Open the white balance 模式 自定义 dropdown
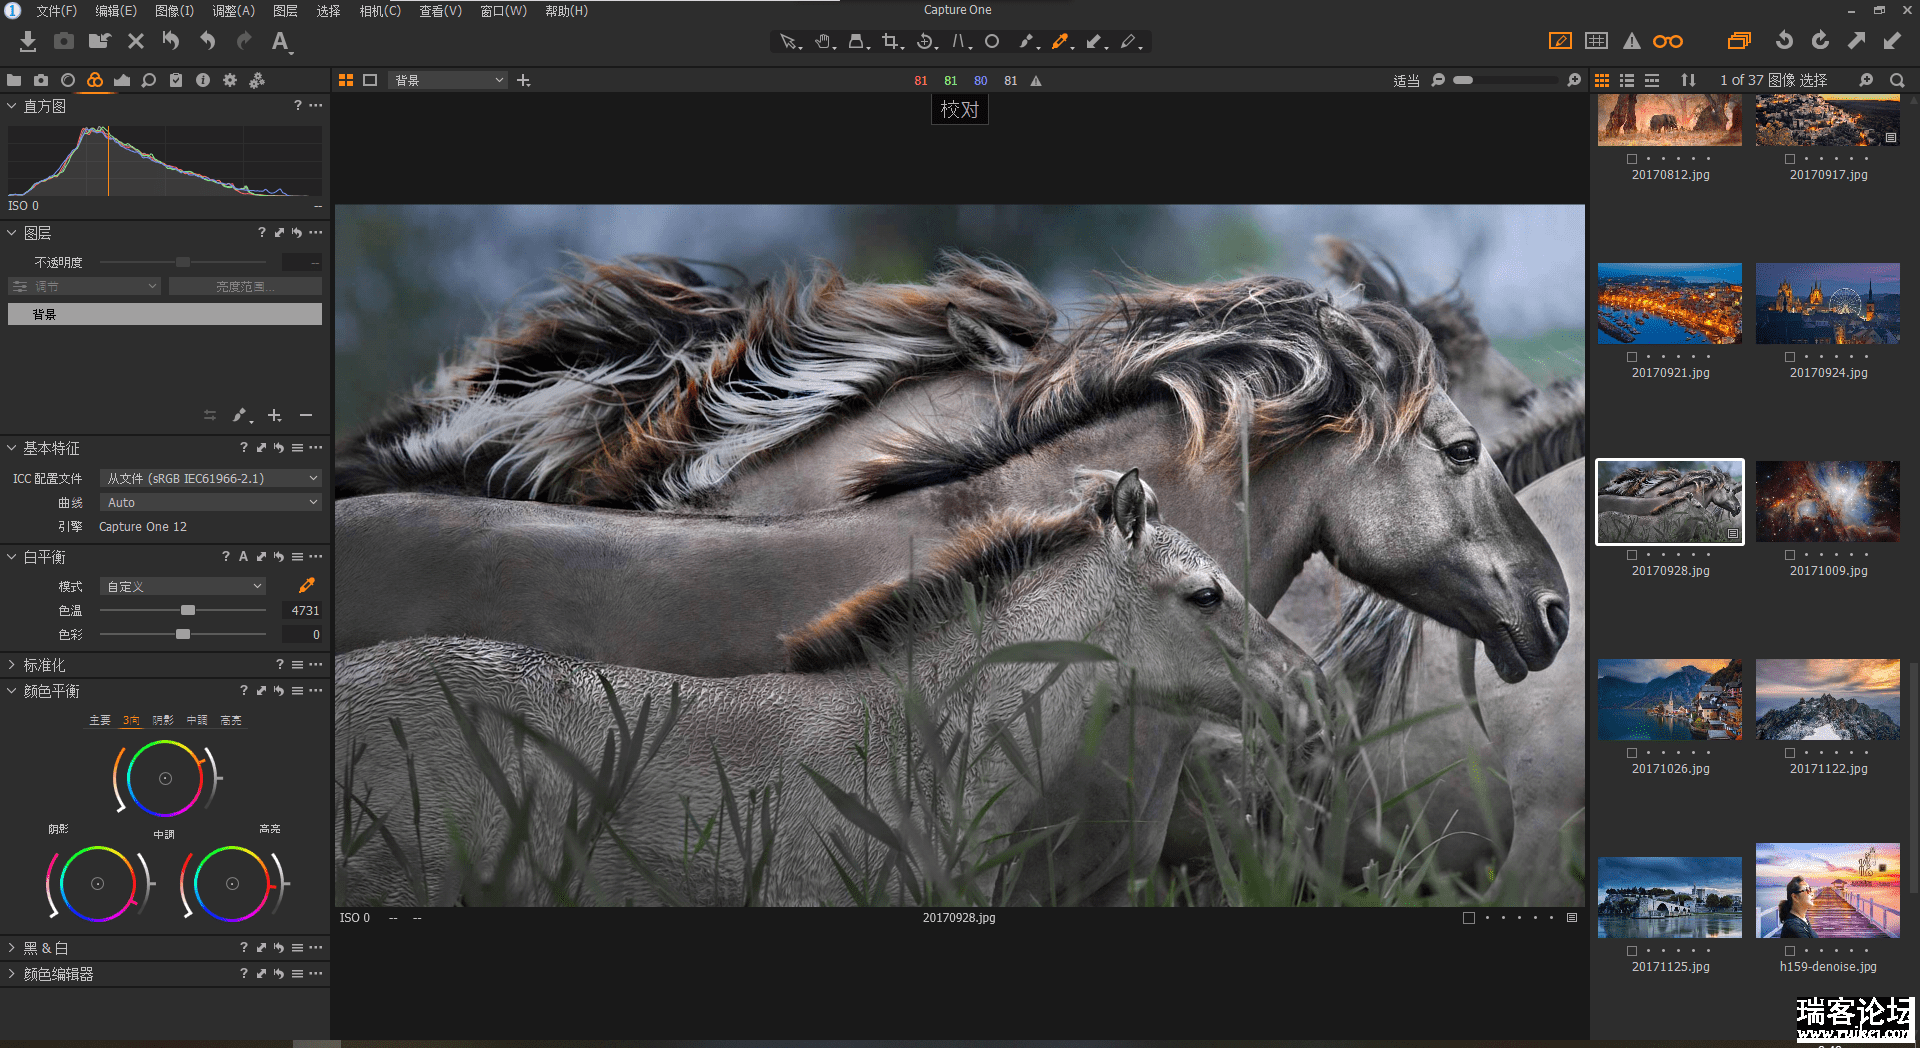This screenshot has width=1920, height=1048. tap(183, 587)
